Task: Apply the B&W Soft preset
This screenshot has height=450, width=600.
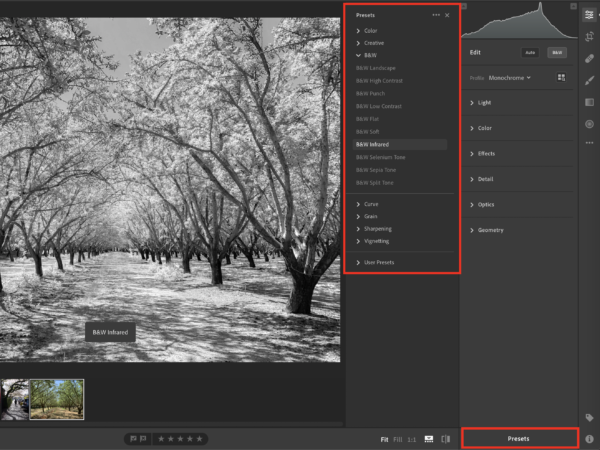Action: click(x=368, y=132)
